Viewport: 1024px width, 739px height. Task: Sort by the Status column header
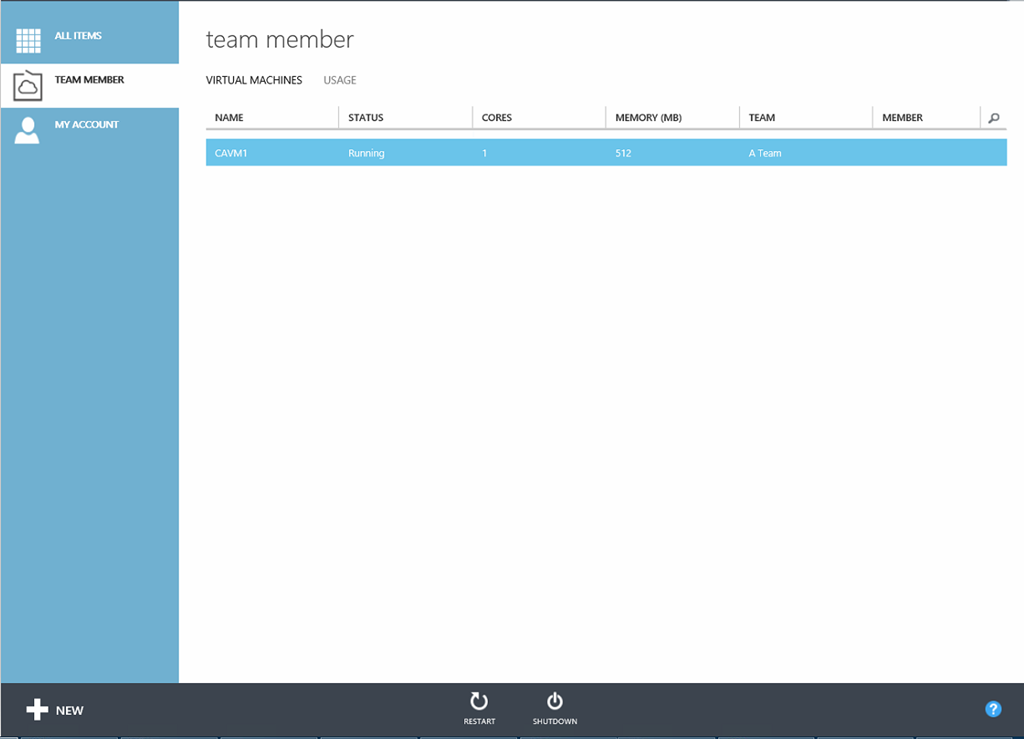[366, 118]
